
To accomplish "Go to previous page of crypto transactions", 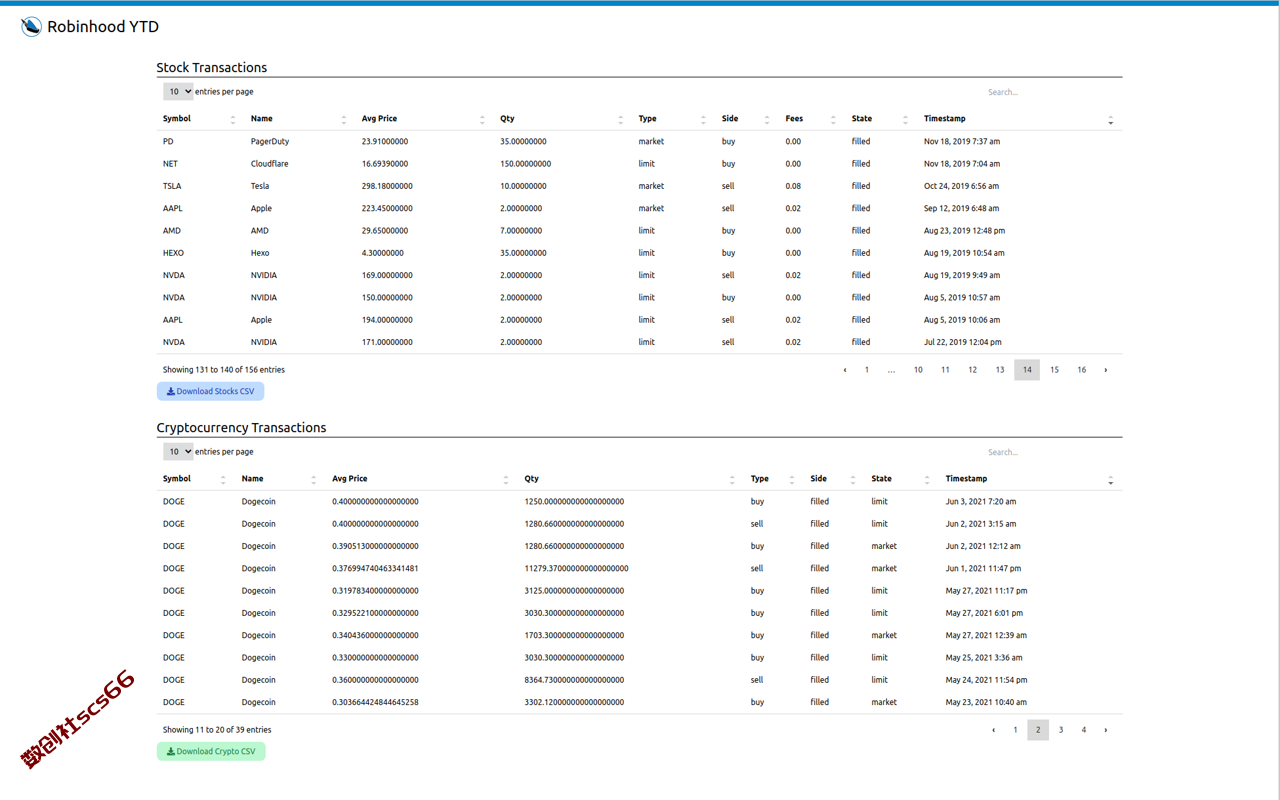I will point(993,730).
